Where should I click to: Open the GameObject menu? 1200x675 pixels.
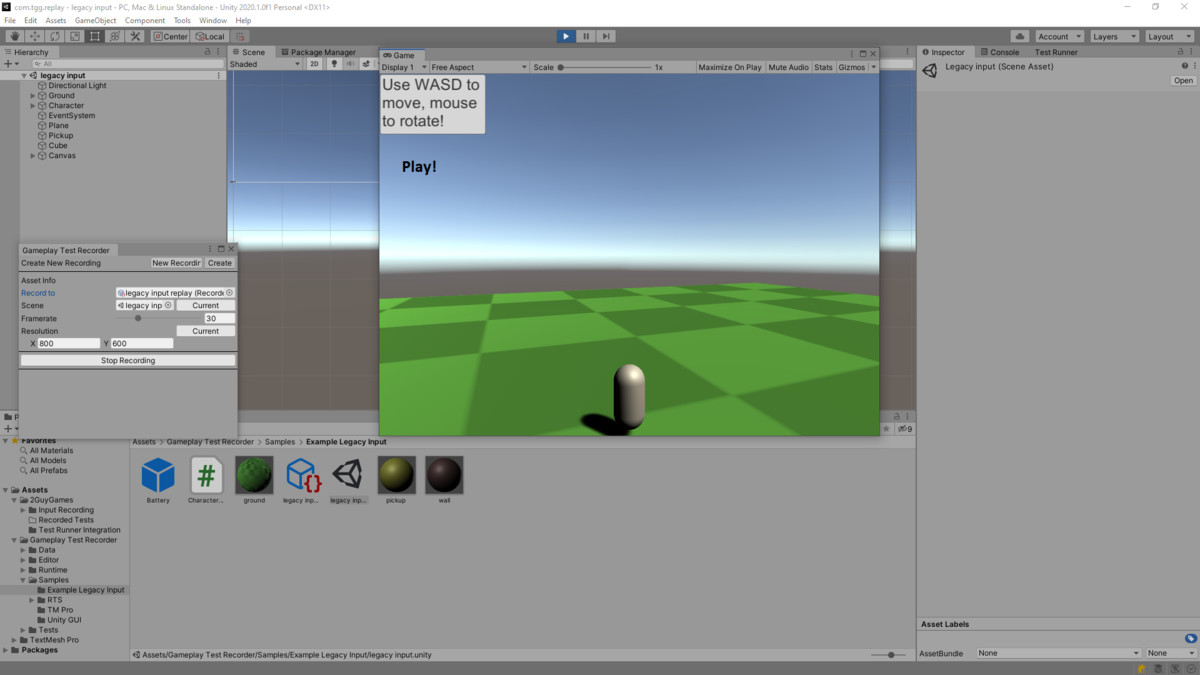pos(94,19)
